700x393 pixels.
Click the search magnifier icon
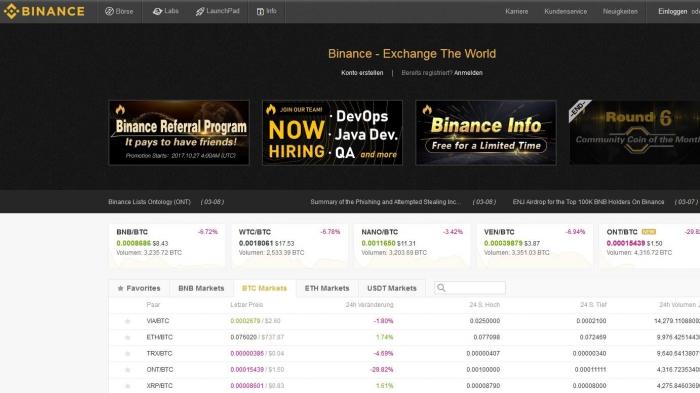tap(441, 288)
